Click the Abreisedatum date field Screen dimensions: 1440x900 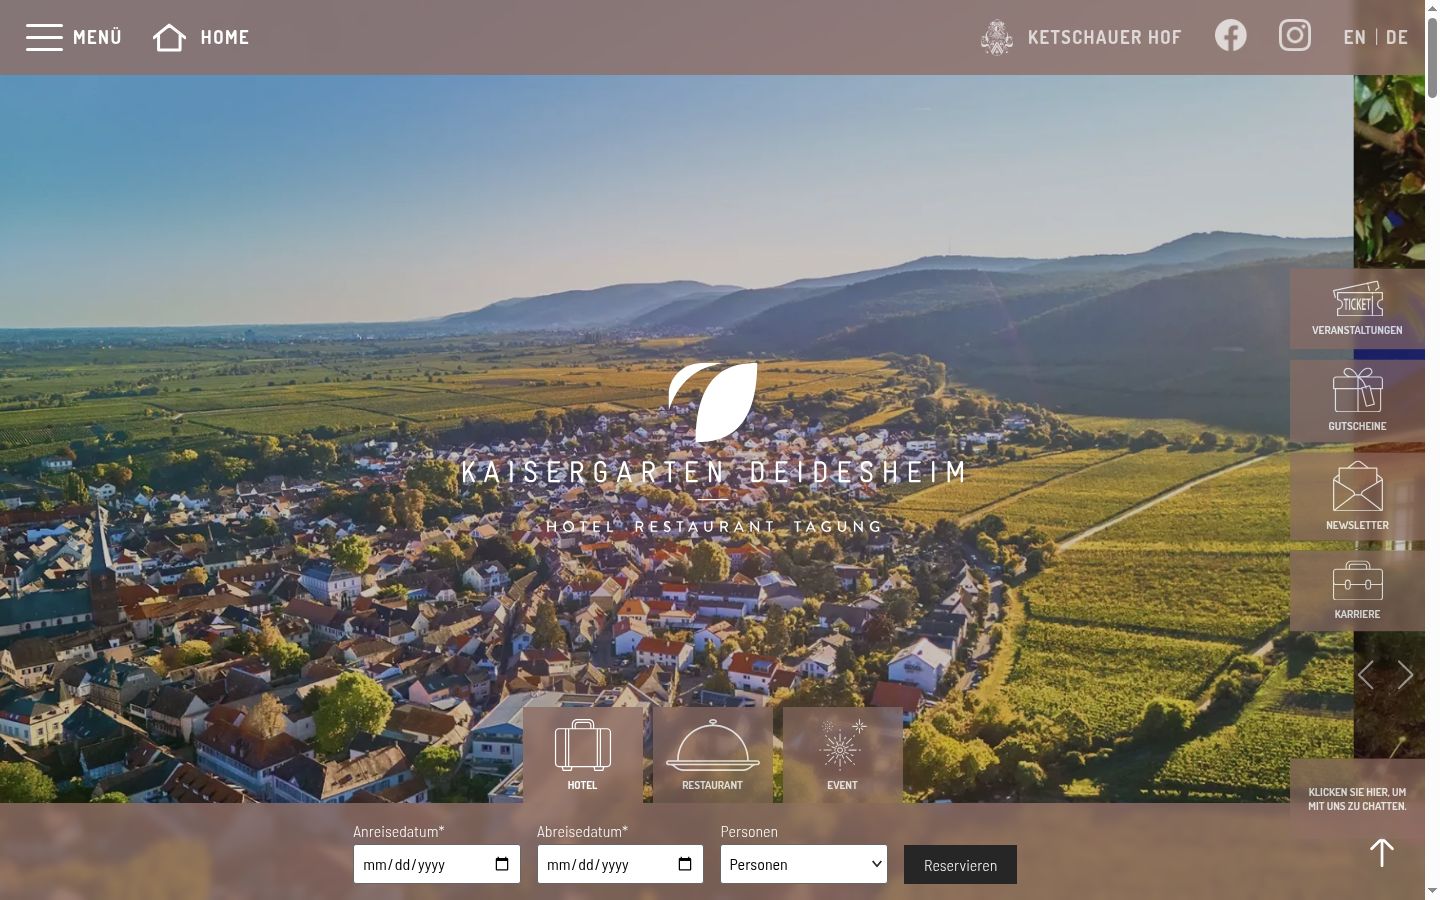pyautogui.click(x=620, y=864)
